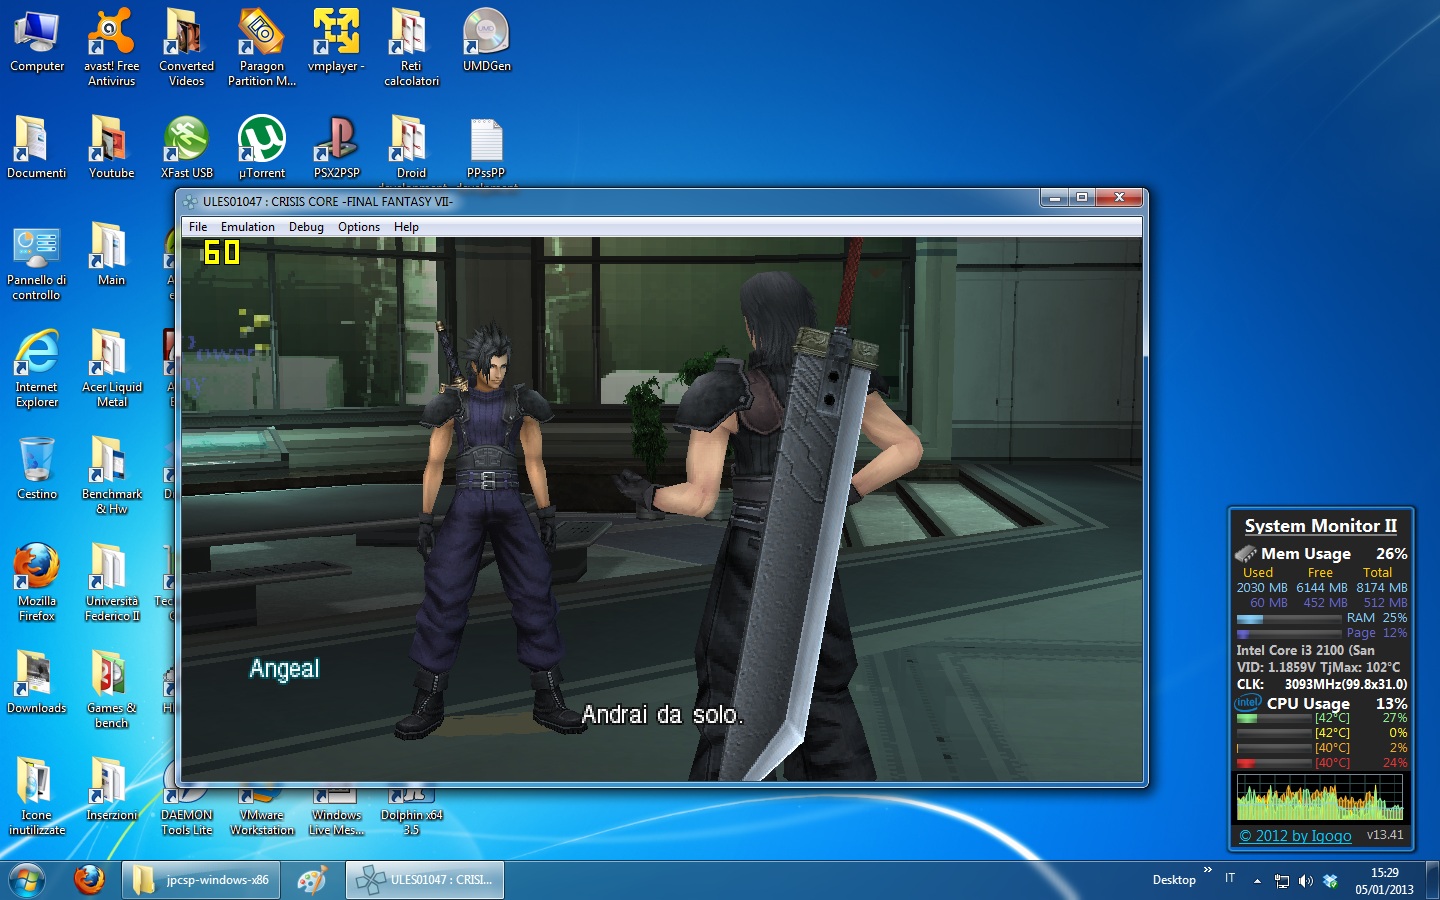Click the Windows Start button
This screenshot has height=900, width=1440.
[27, 880]
